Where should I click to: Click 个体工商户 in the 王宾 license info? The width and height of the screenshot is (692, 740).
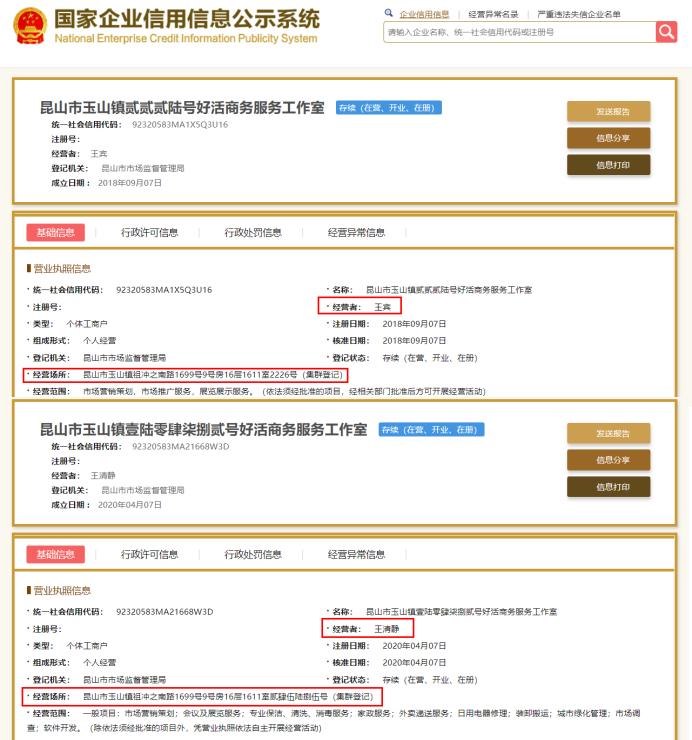pyautogui.click(x=87, y=324)
